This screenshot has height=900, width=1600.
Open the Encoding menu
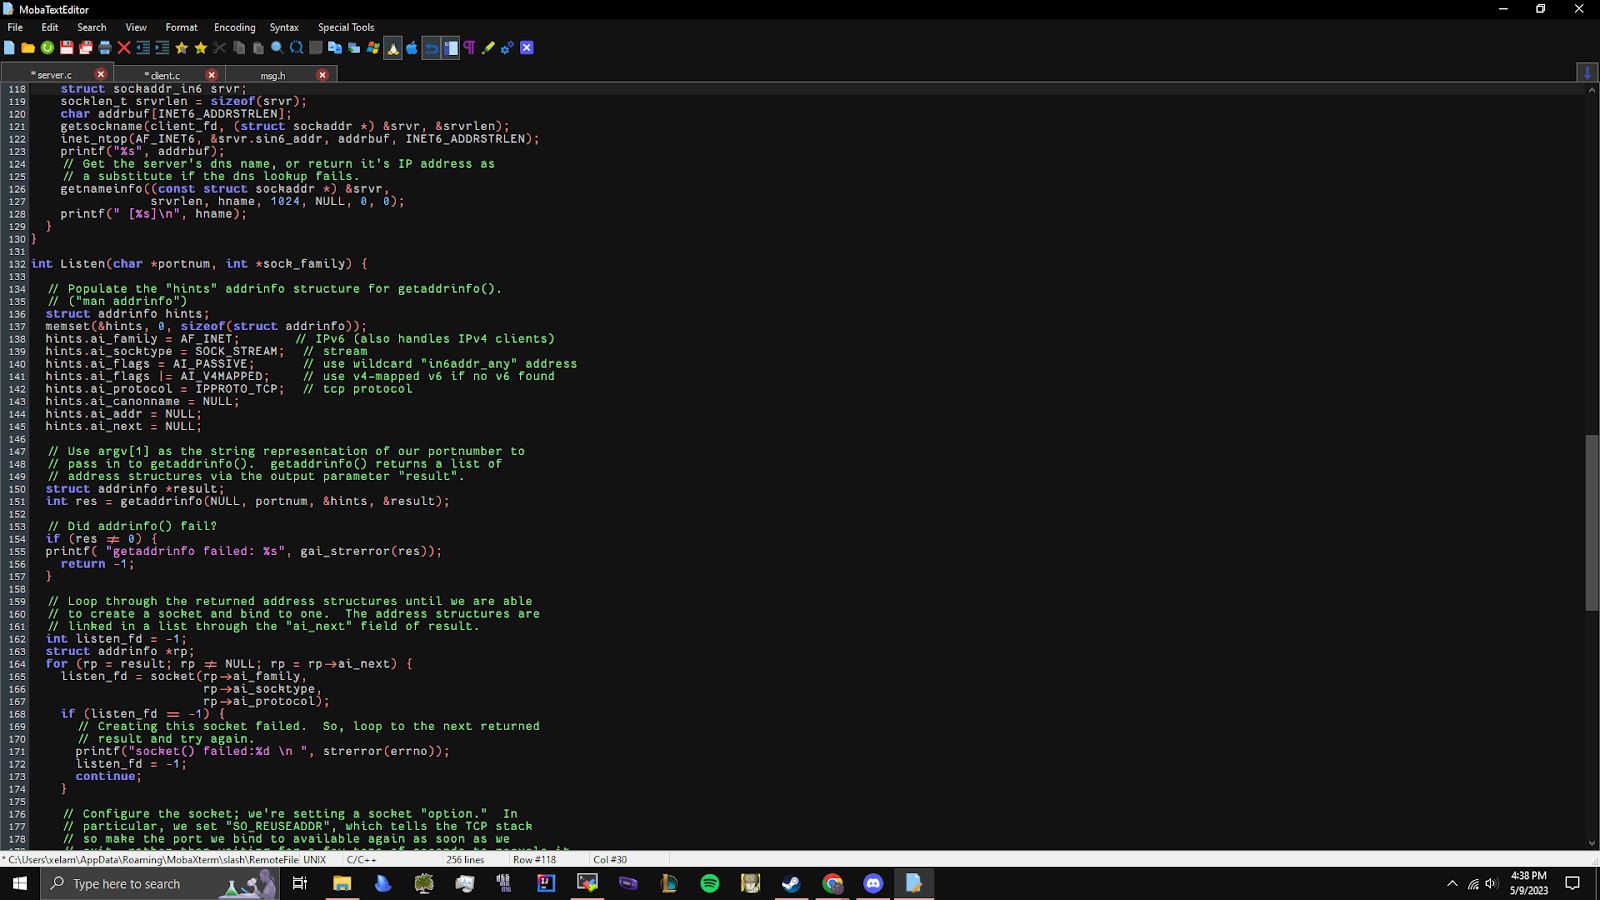(235, 27)
